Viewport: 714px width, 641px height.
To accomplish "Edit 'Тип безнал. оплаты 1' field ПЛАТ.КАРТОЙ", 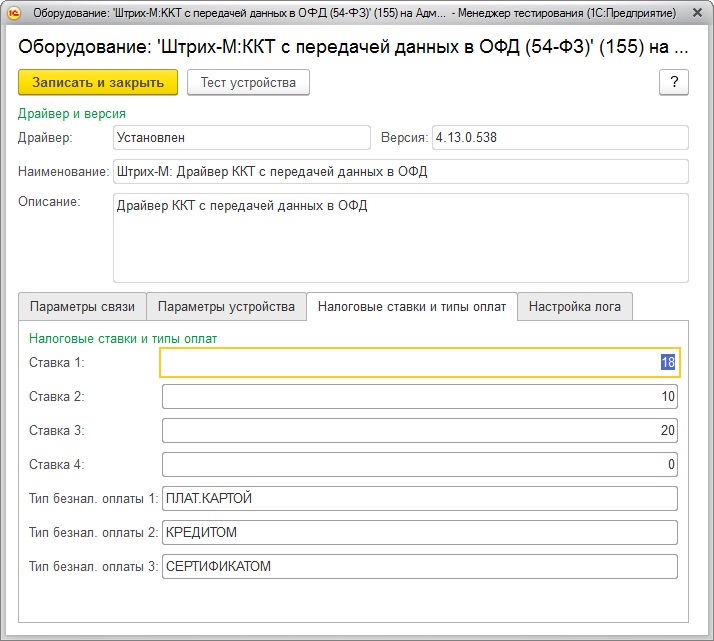I will coord(419,498).
